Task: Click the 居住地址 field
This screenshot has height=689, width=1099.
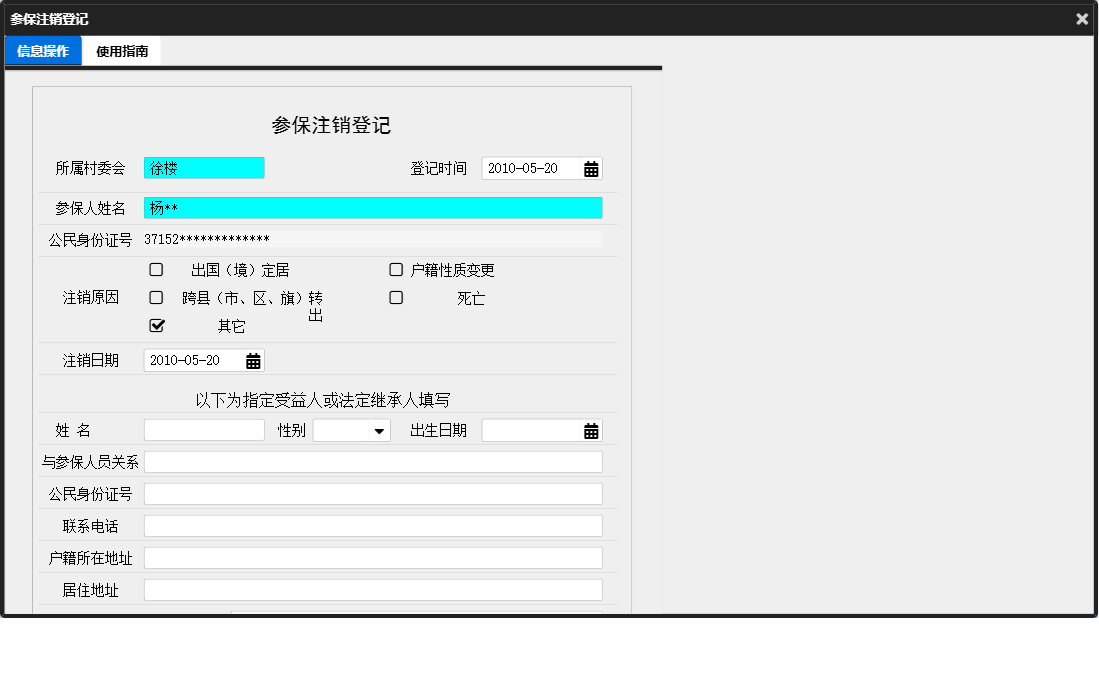Action: pyautogui.click(x=372, y=589)
